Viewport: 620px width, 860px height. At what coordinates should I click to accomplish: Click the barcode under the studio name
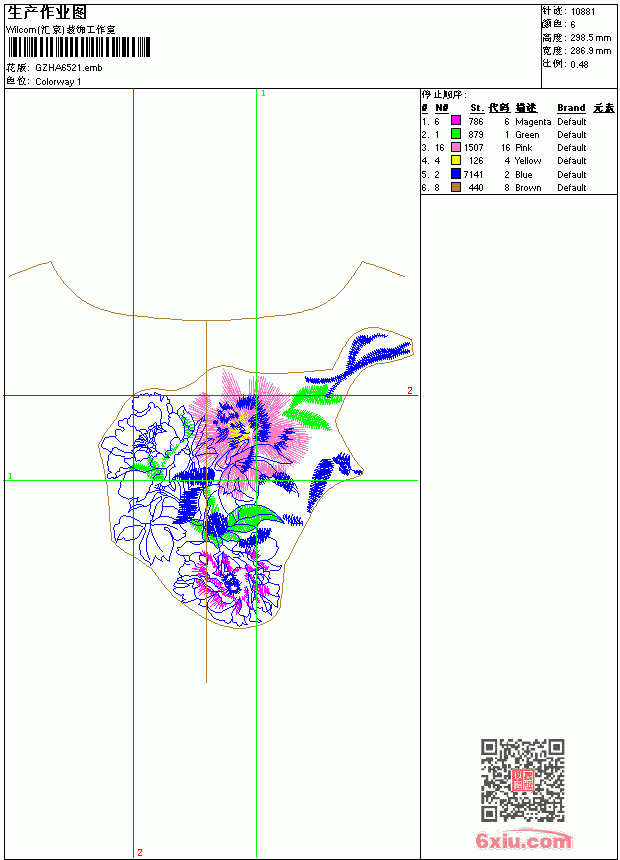click(78, 47)
